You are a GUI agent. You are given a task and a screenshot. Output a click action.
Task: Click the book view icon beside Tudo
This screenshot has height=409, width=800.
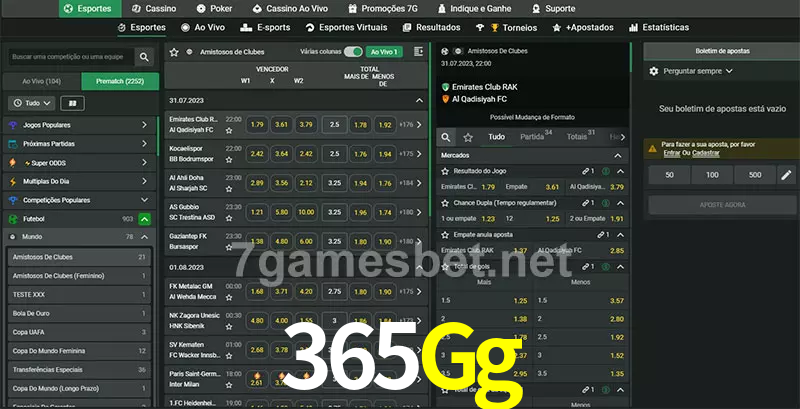pyautogui.click(x=72, y=103)
